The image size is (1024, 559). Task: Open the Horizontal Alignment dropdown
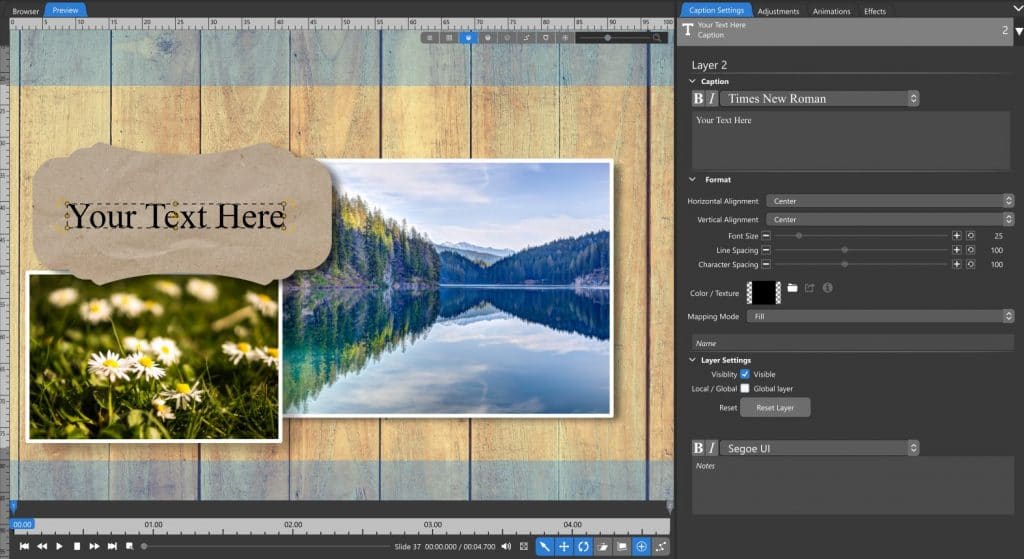pyautogui.click(x=890, y=201)
